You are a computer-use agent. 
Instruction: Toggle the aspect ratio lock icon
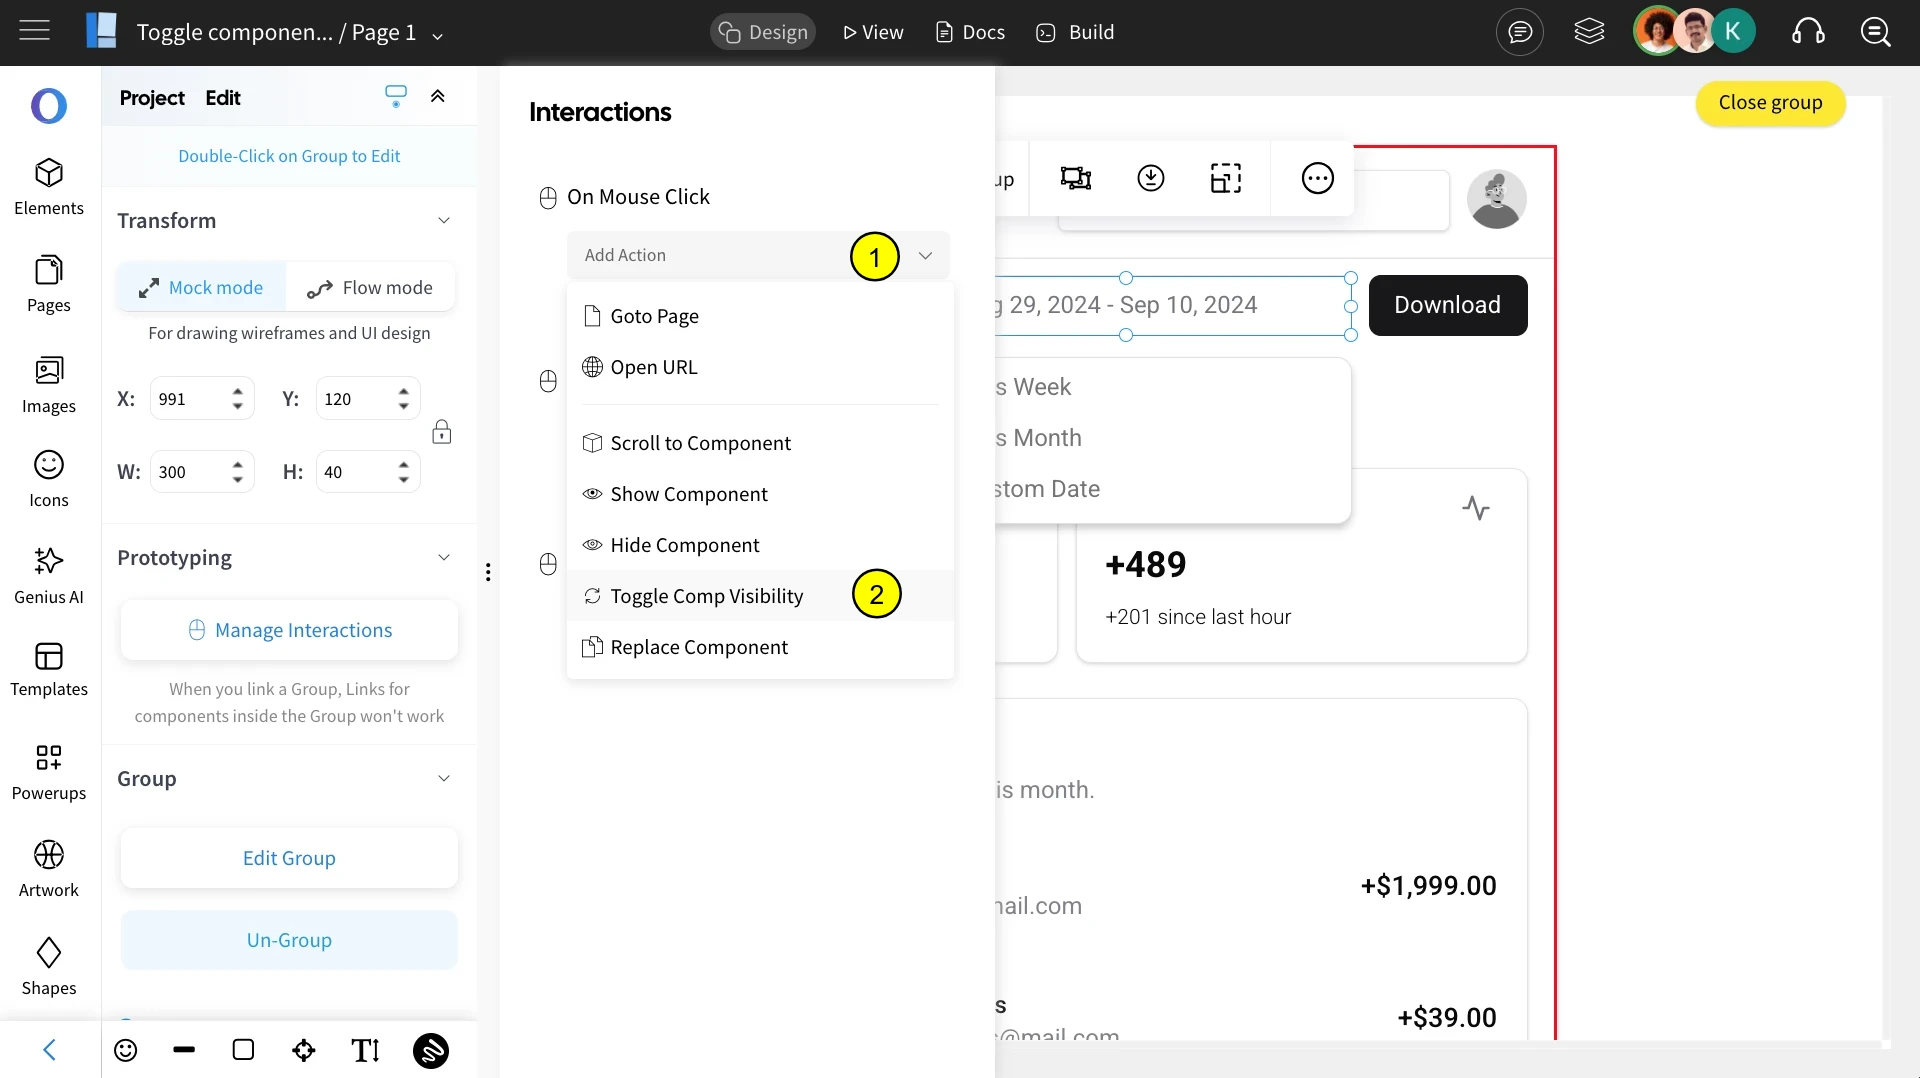[441, 432]
